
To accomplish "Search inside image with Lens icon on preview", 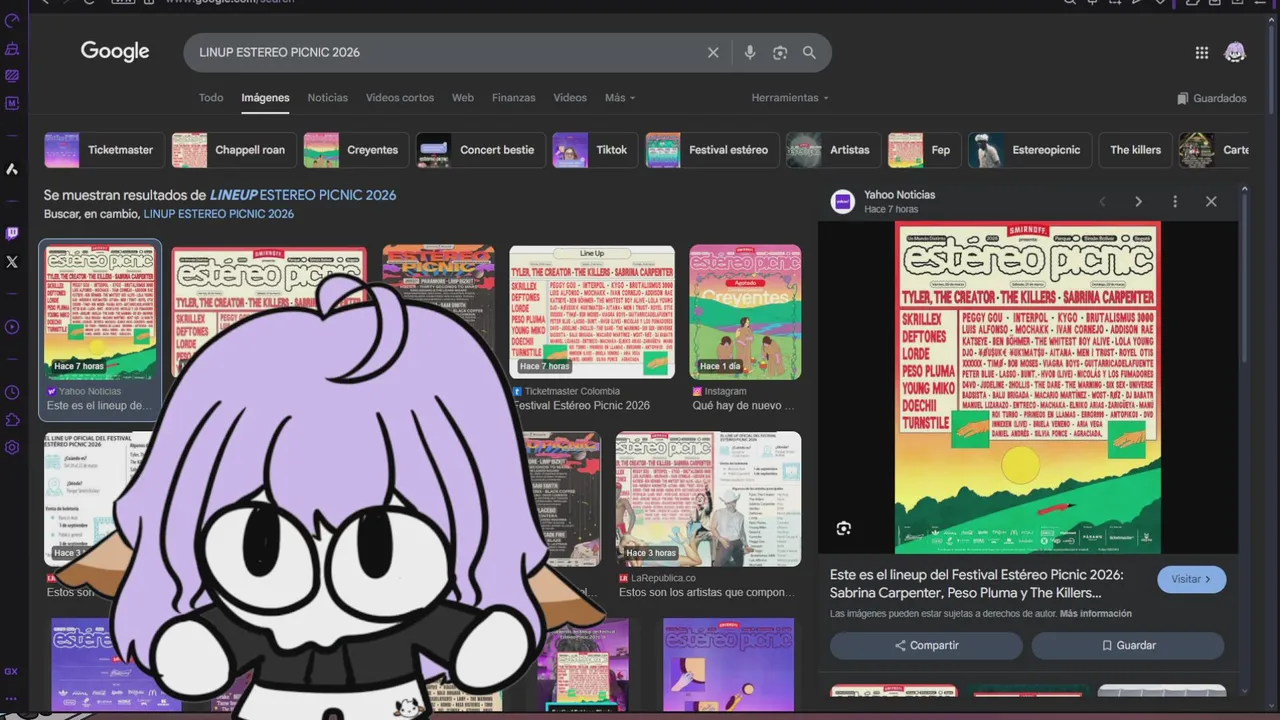I will (x=844, y=528).
